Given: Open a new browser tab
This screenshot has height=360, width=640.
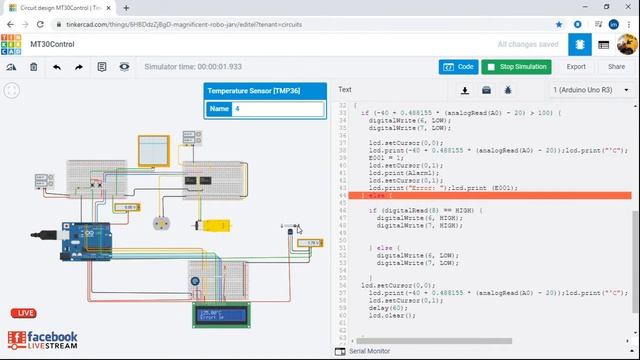Looking at the screenshot, I should [x=126, y=8].
